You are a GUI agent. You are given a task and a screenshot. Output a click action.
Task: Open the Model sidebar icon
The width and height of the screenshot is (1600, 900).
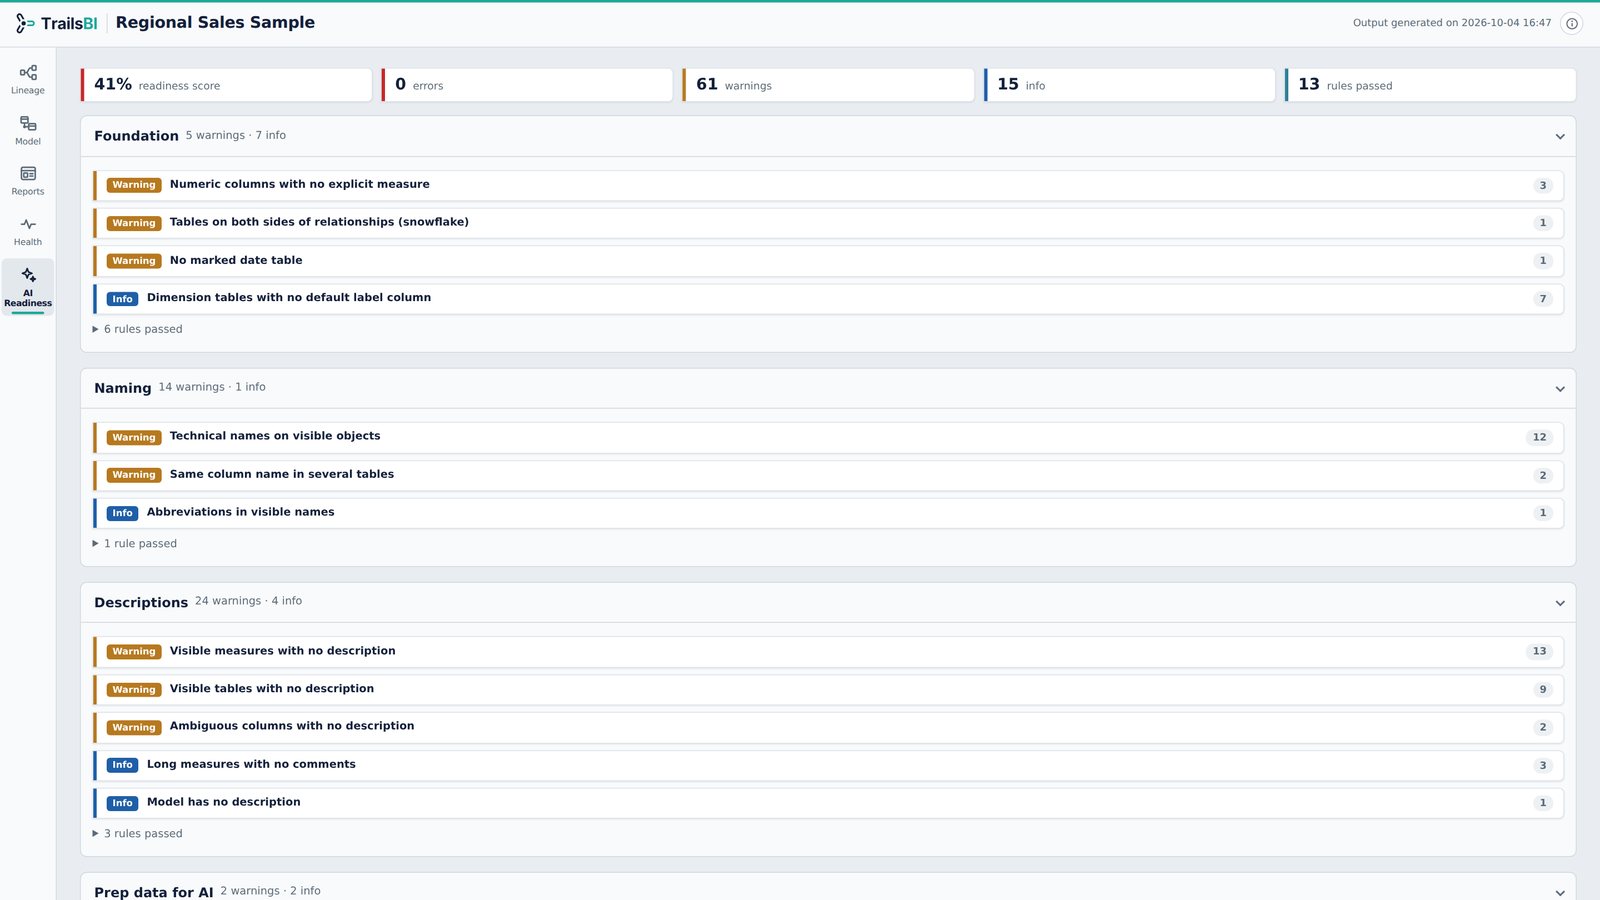pyautogui.click(x=28, y=131)
